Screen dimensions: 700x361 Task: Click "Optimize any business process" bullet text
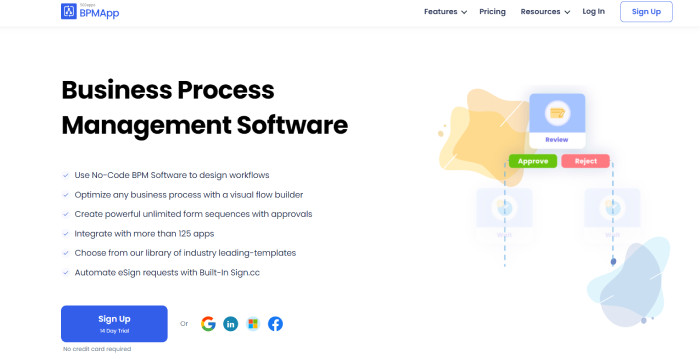pyautogui.click(x=189, y=195)
